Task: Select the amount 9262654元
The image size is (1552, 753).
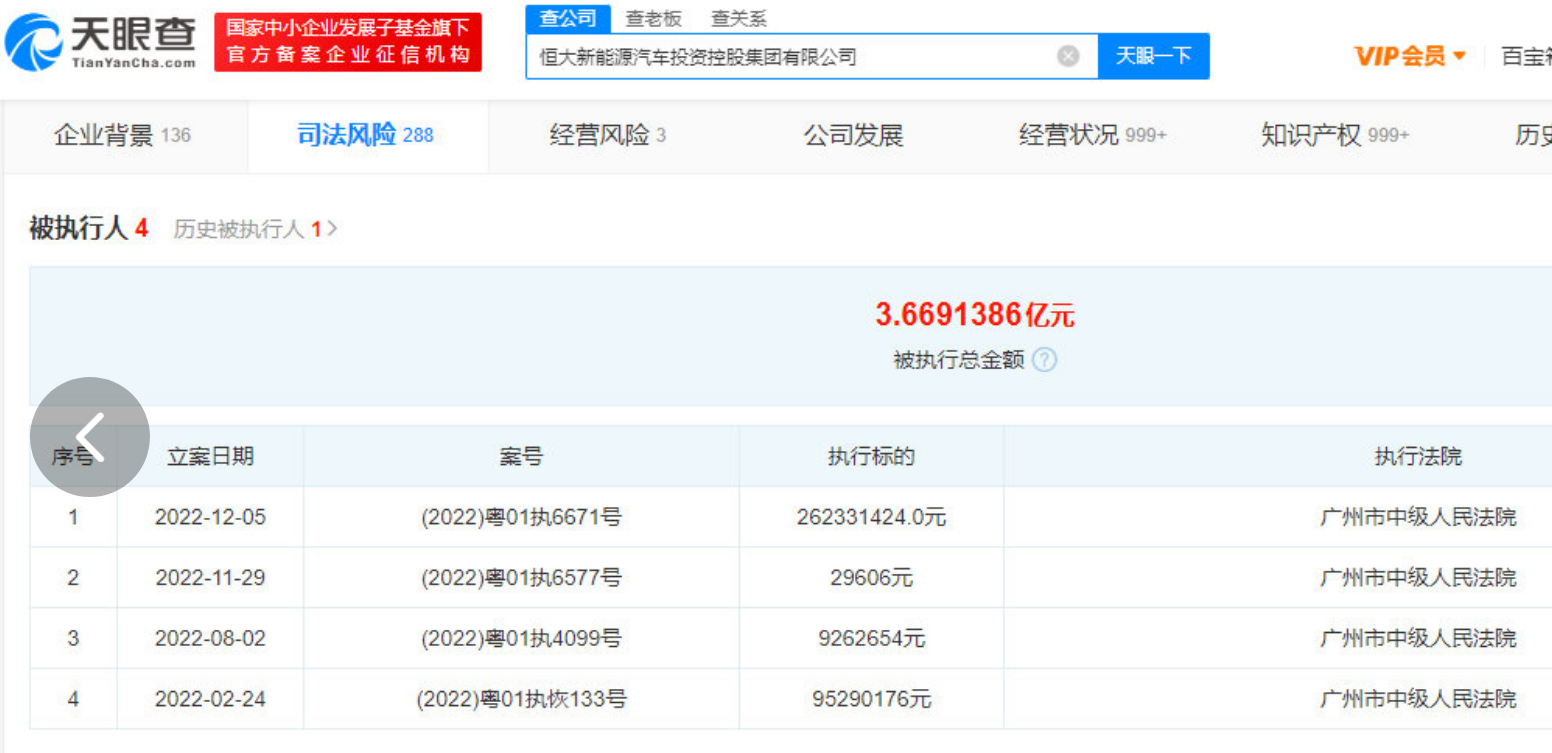Action: pyautogui.click(x=871, y=638)
